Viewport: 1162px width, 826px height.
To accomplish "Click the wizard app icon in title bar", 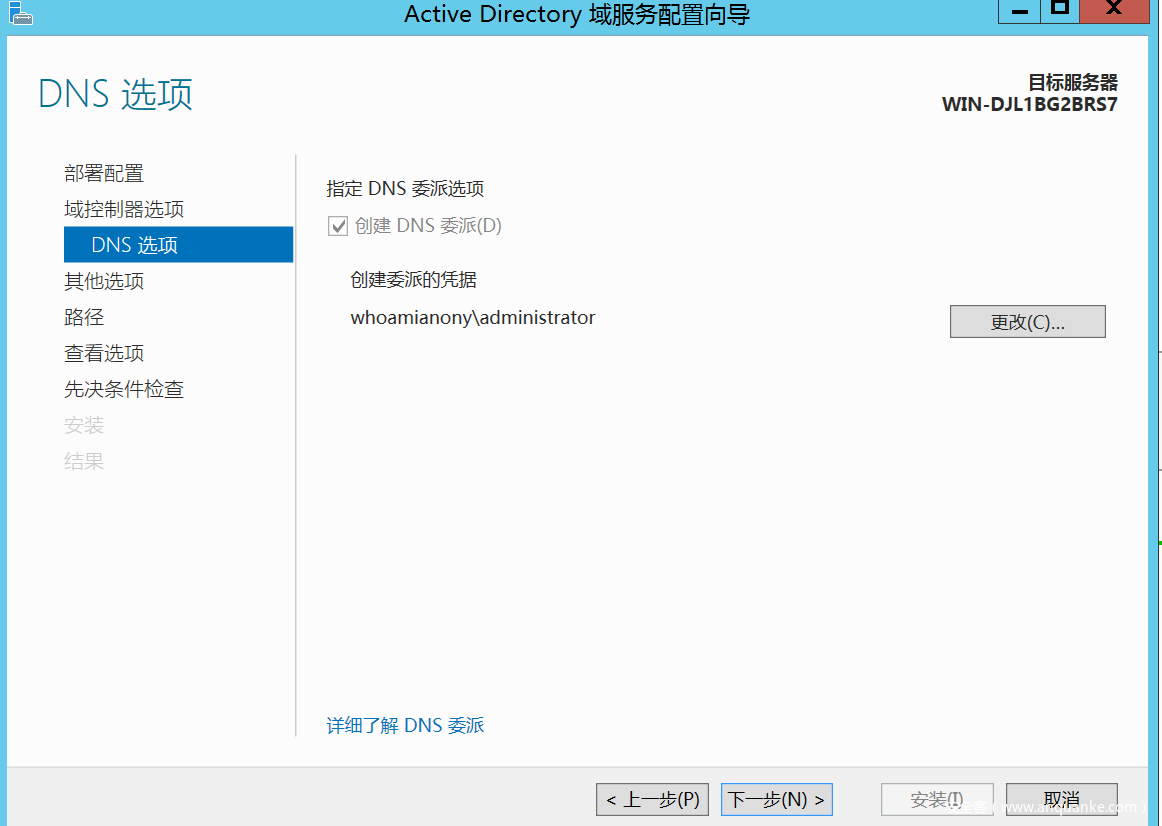I will 21,13.
